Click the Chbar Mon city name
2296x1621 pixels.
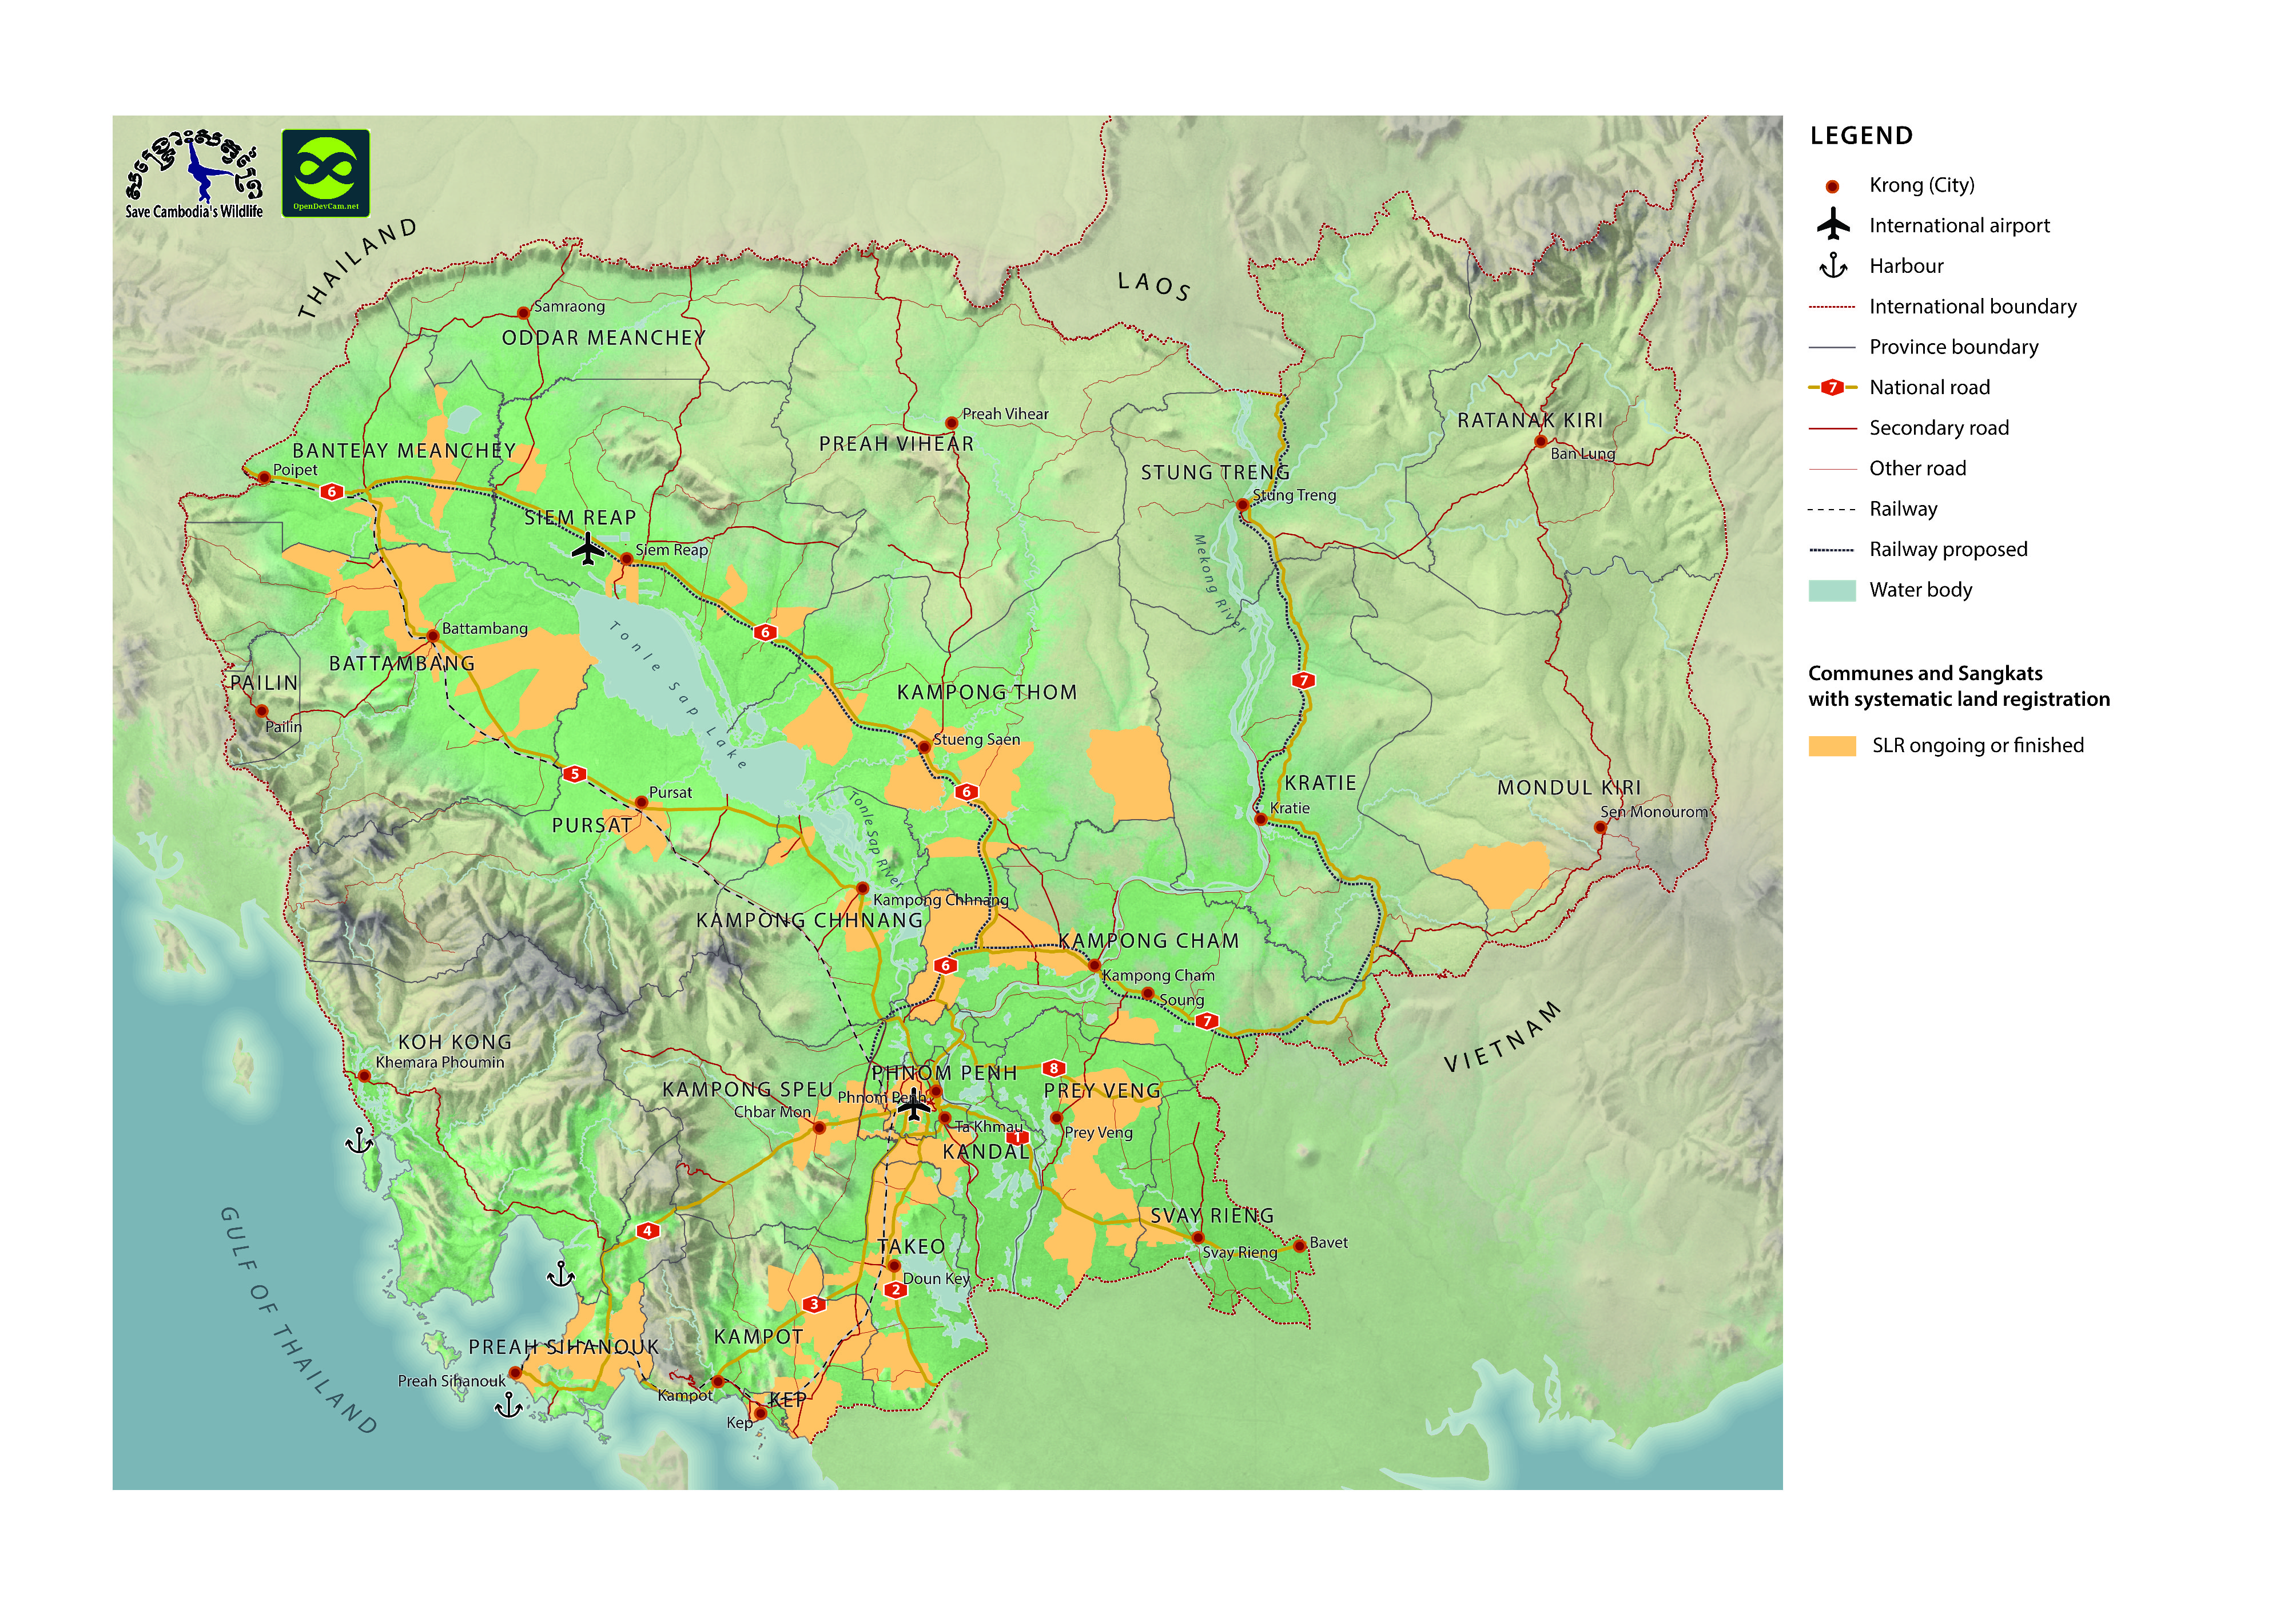pos(772,1112)
